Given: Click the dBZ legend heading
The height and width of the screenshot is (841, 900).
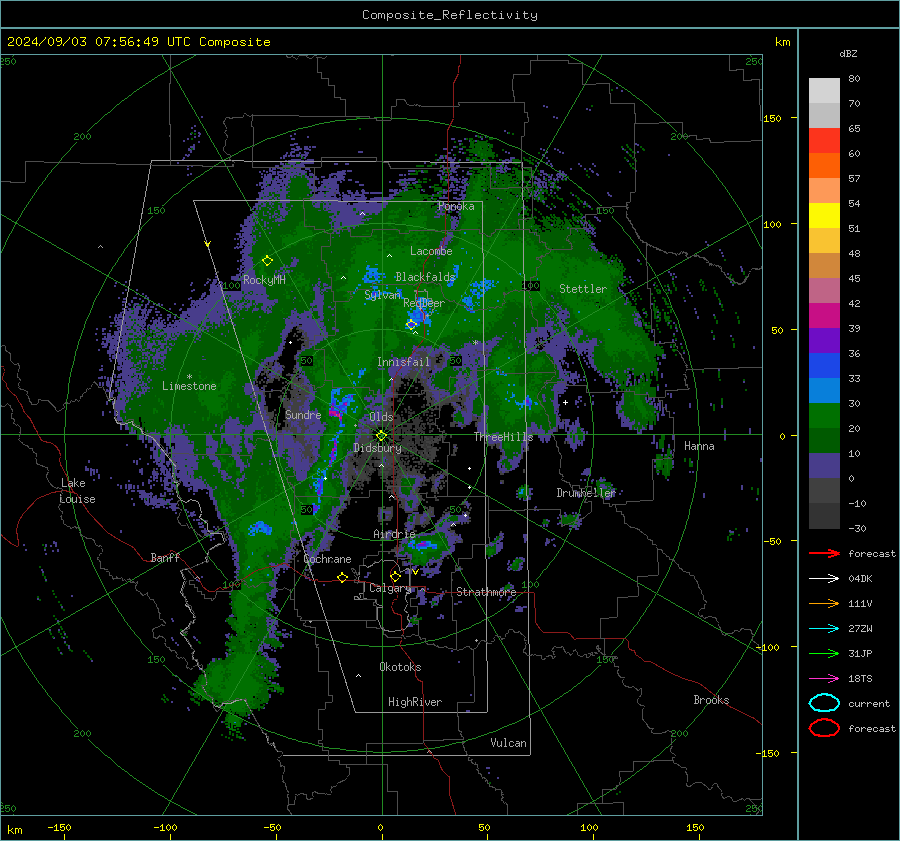Looking at the screenshot, I should [848, 53].
